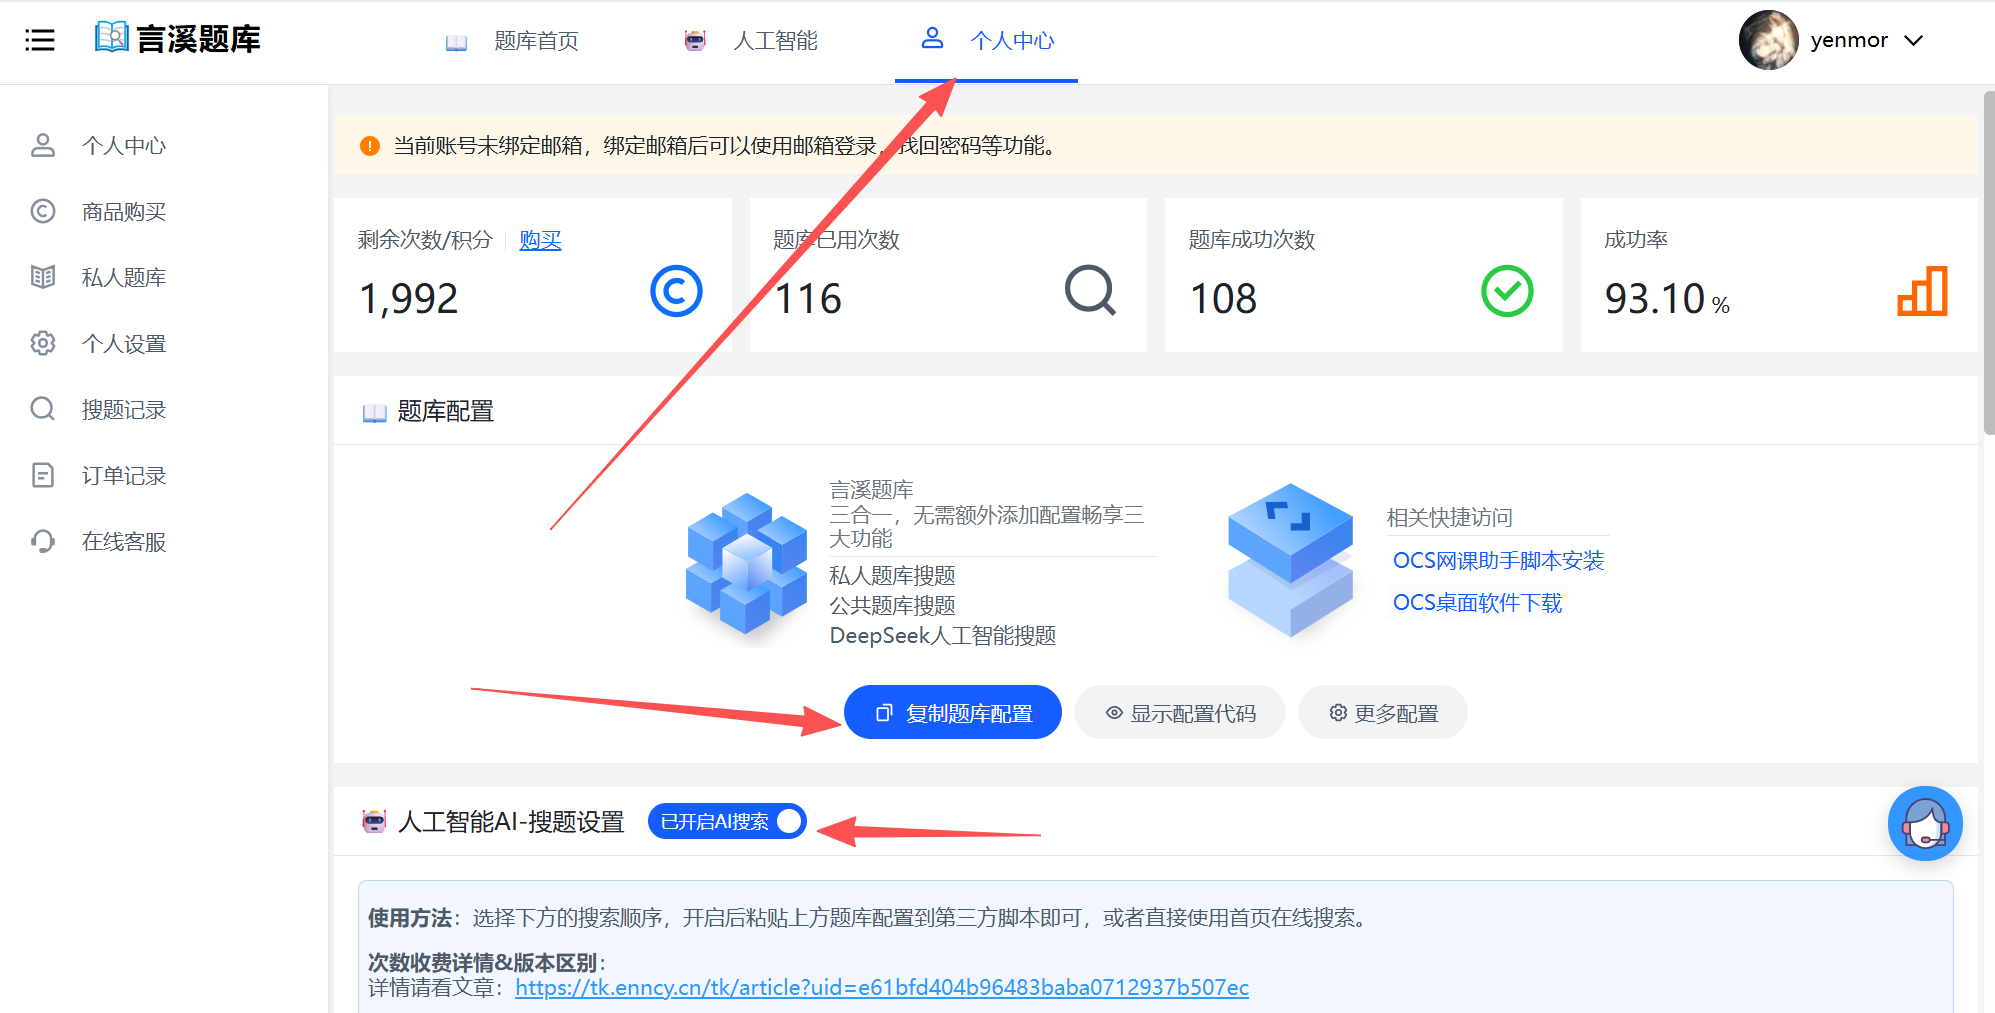The width and height of the screenshot is (1995, 1013).
Task: Open 搜题记录 from the sidebar
Action: coord(124,410)
